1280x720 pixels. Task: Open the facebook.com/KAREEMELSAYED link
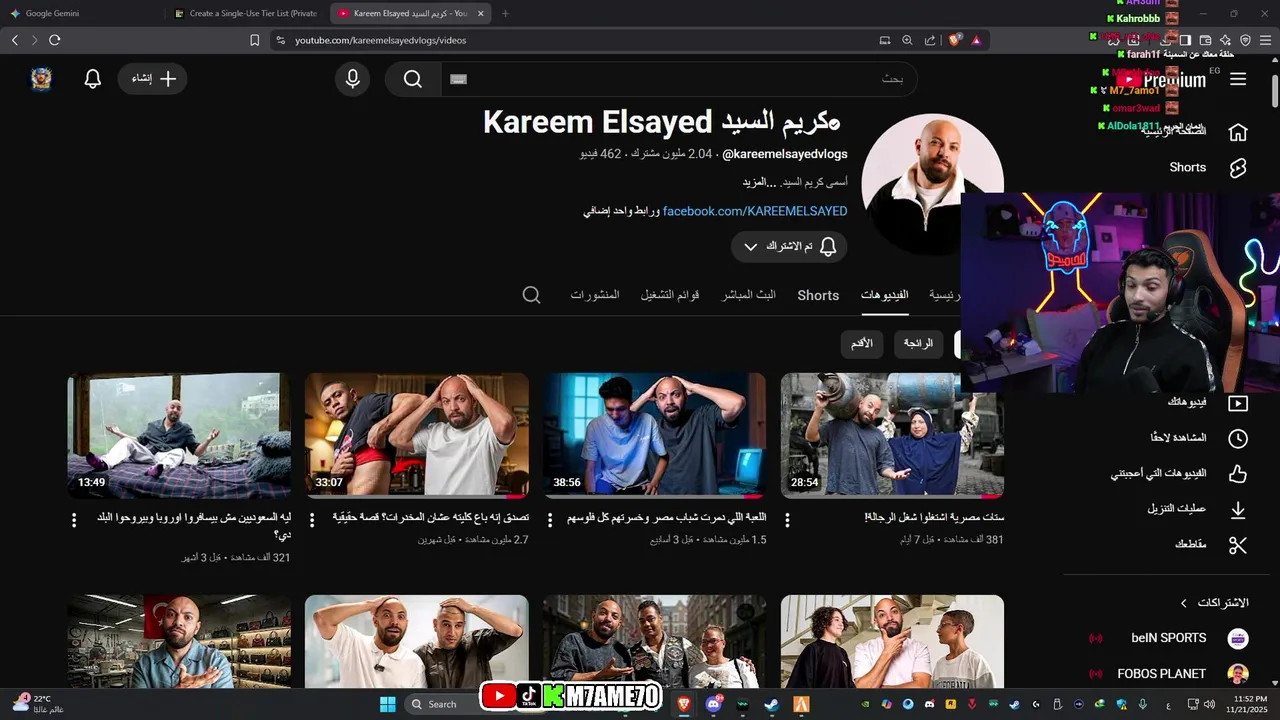[755, 211]
